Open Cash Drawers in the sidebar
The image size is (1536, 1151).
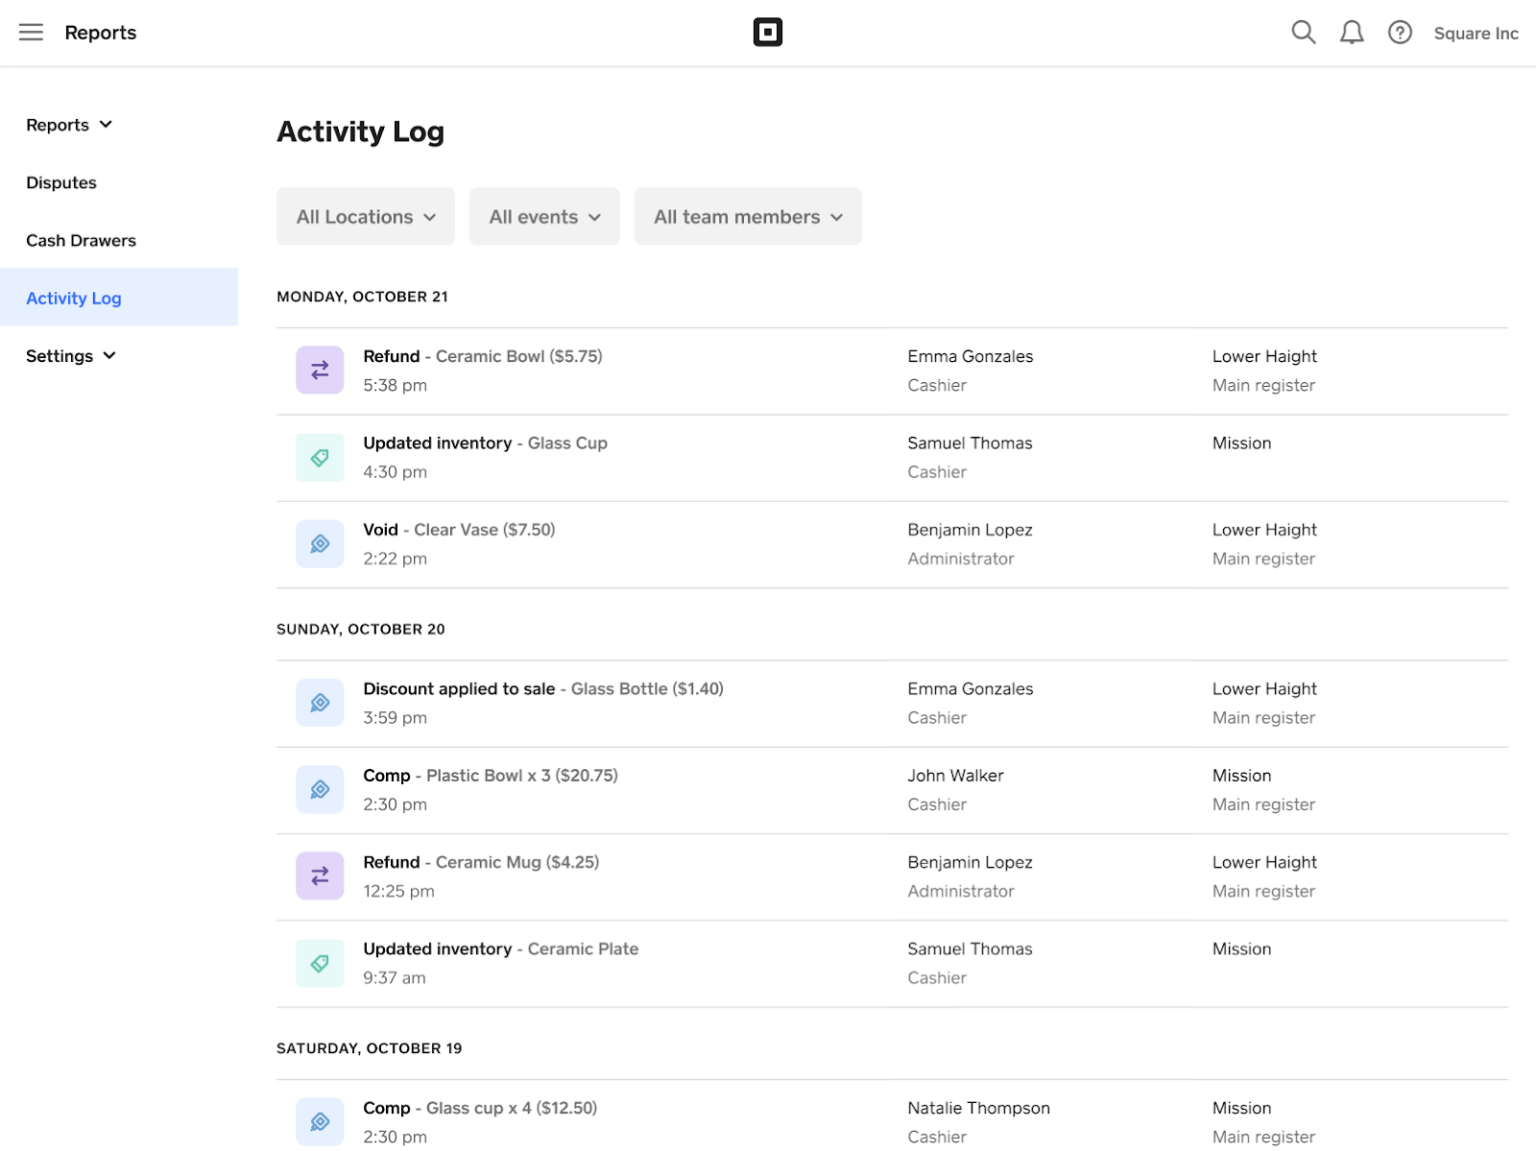(x=81, y=240)
